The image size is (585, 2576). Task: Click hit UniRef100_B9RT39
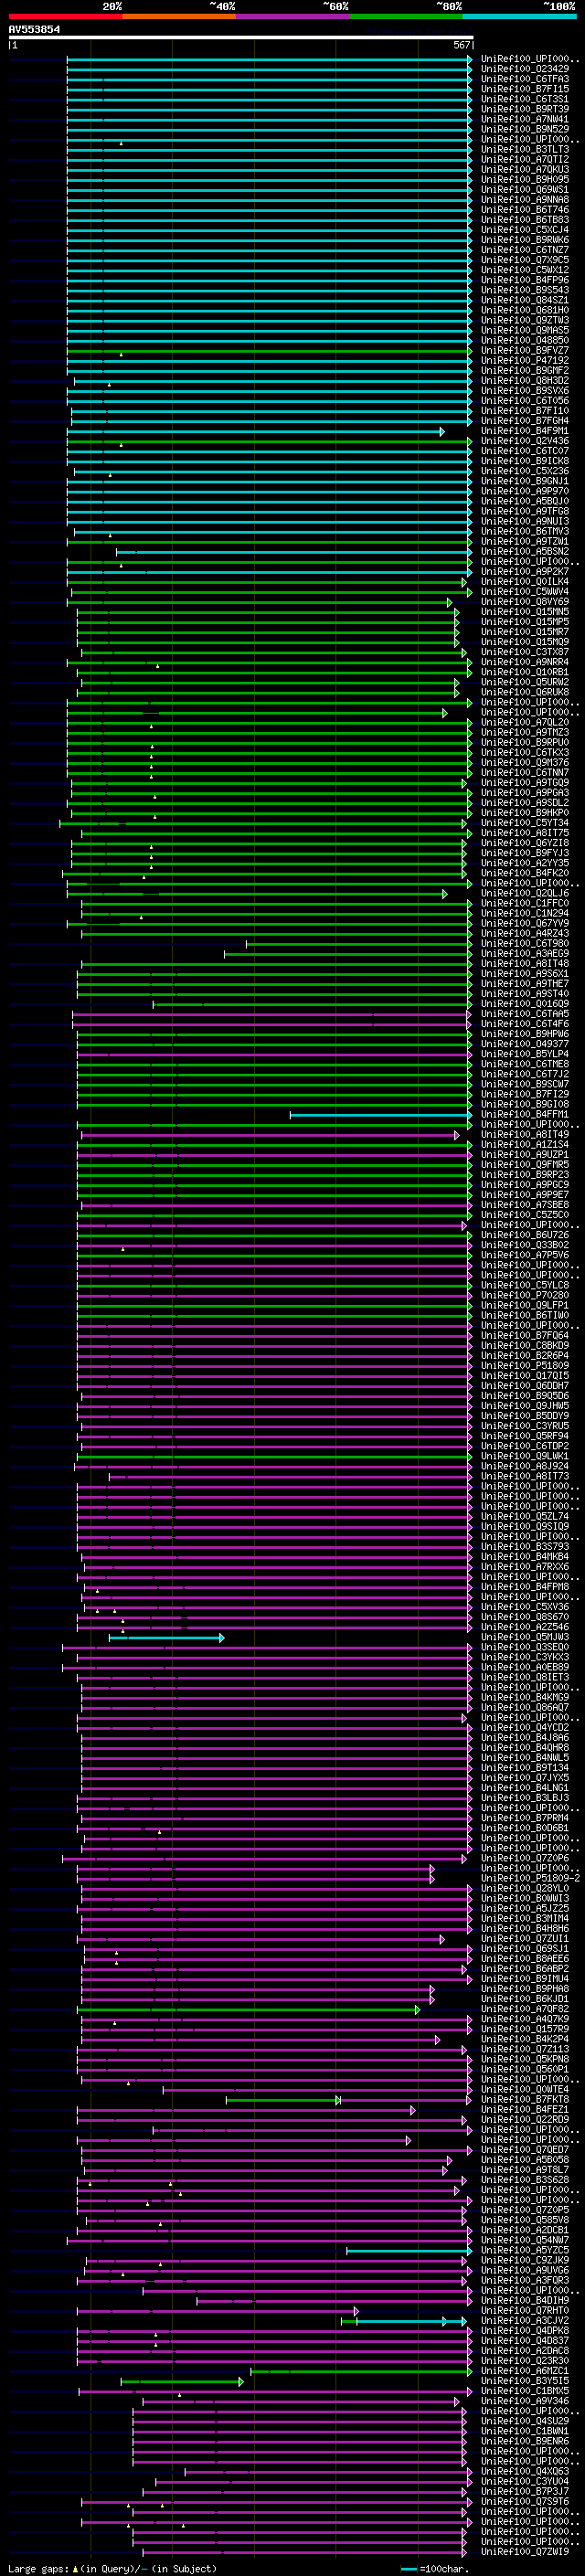(x=524, y=109)
